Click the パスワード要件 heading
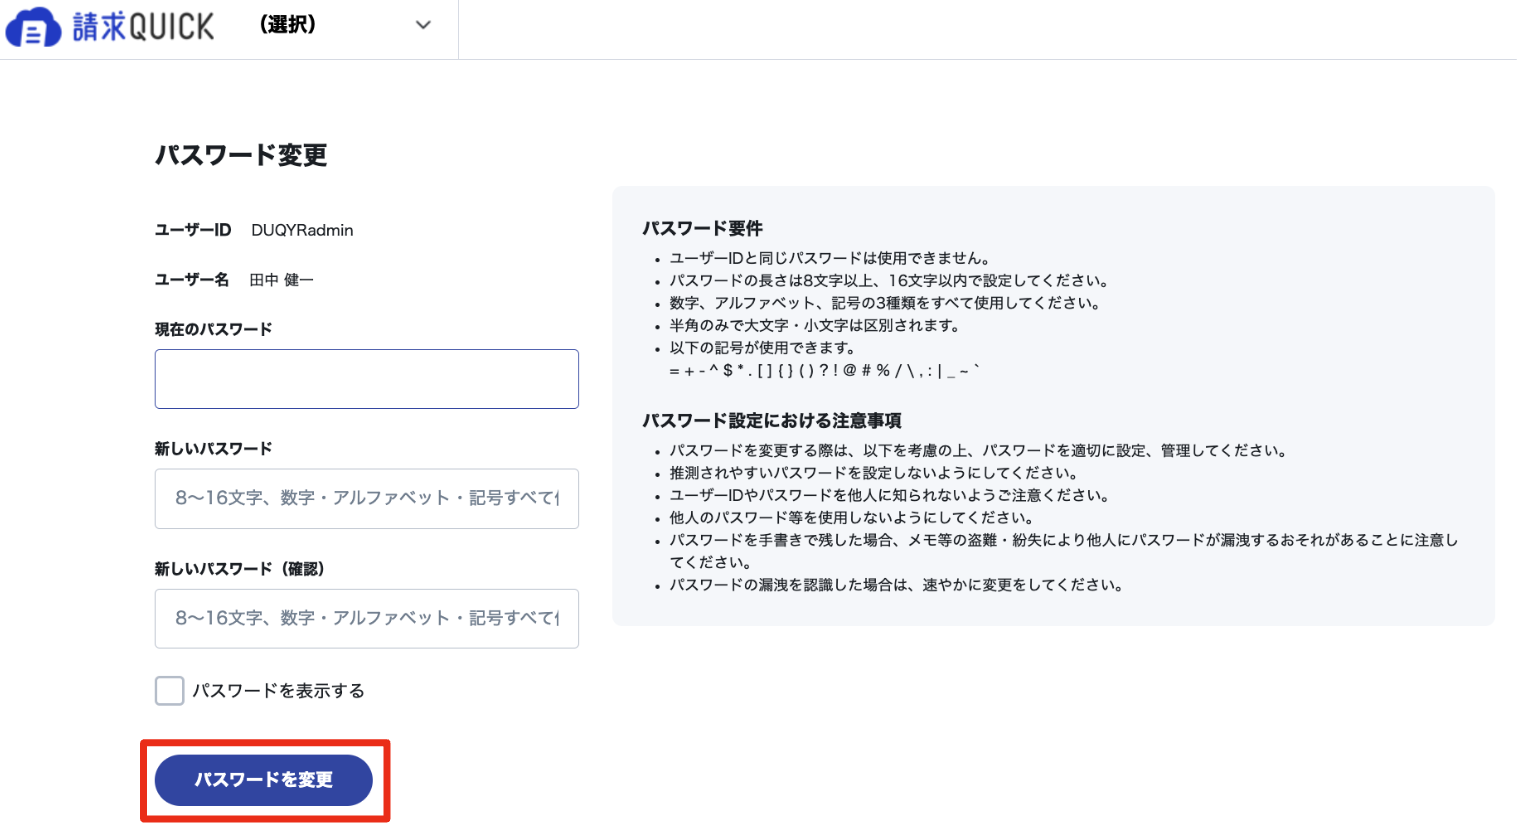The image size is (1517, 837). point(703,228)
